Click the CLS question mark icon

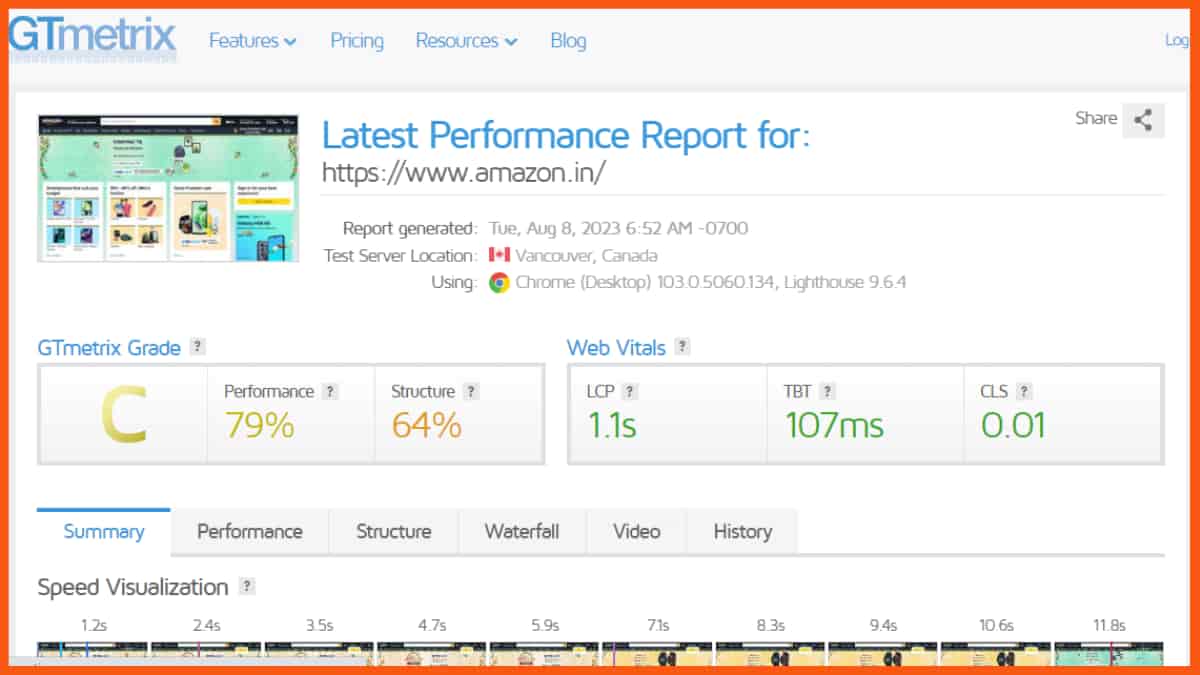click(x=1024, y=392)
